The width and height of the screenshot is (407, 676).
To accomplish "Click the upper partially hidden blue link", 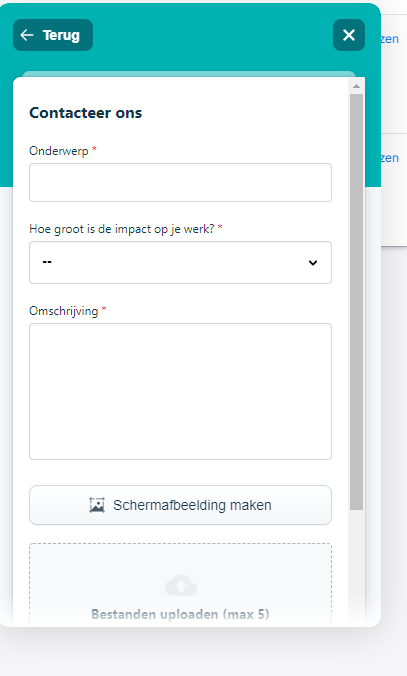I will point(389,39).
